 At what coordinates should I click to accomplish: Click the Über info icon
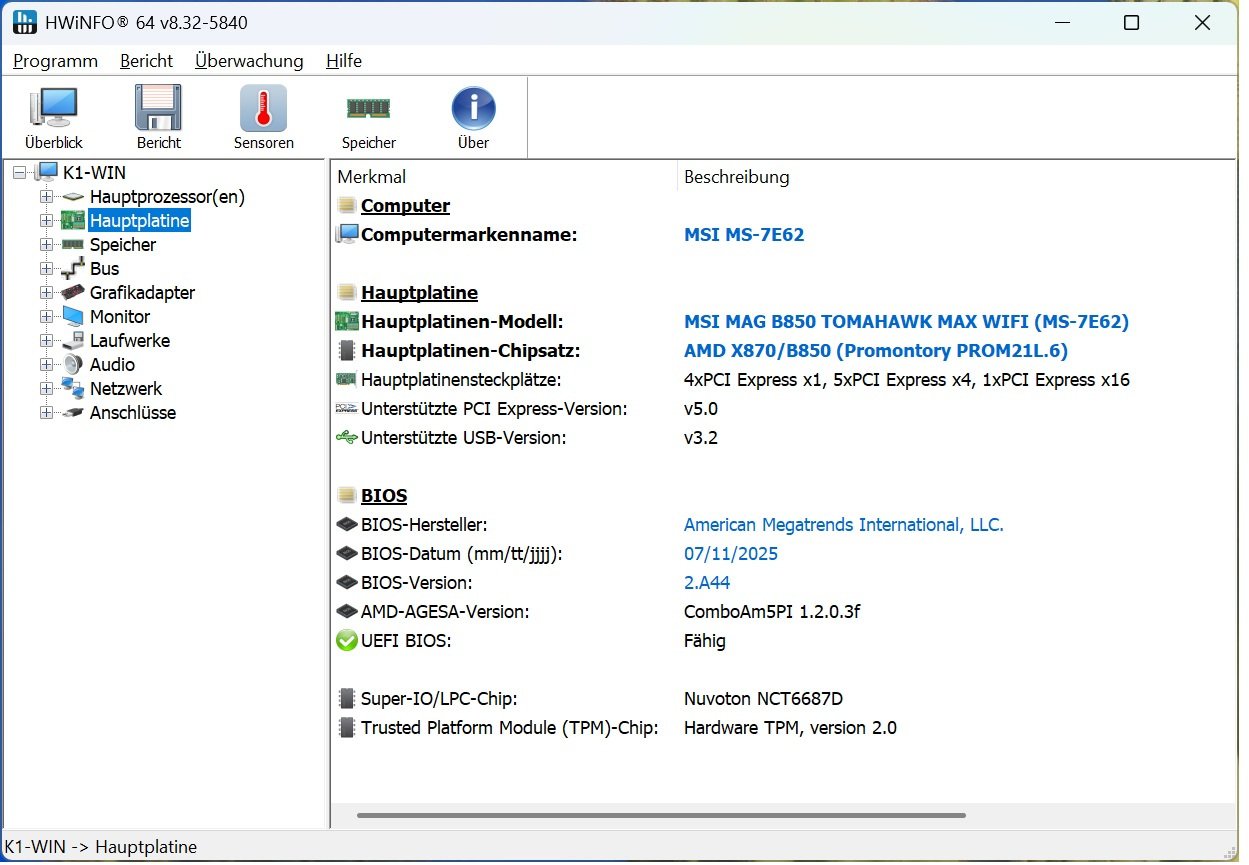coord(473,108)
